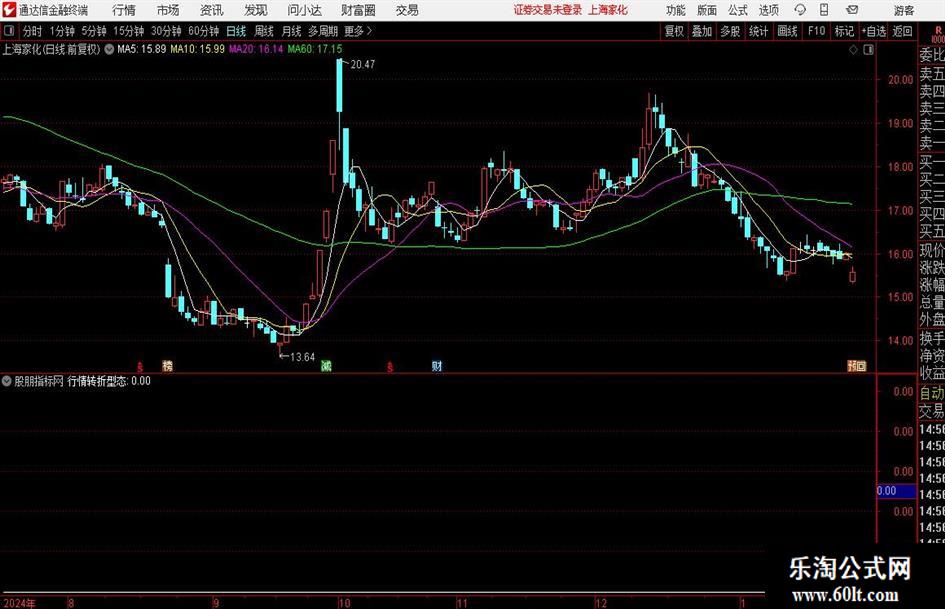Toggle the side panel icon beside the diamond
This screenshot has height=609, width=945.
[x=868, y=49]
